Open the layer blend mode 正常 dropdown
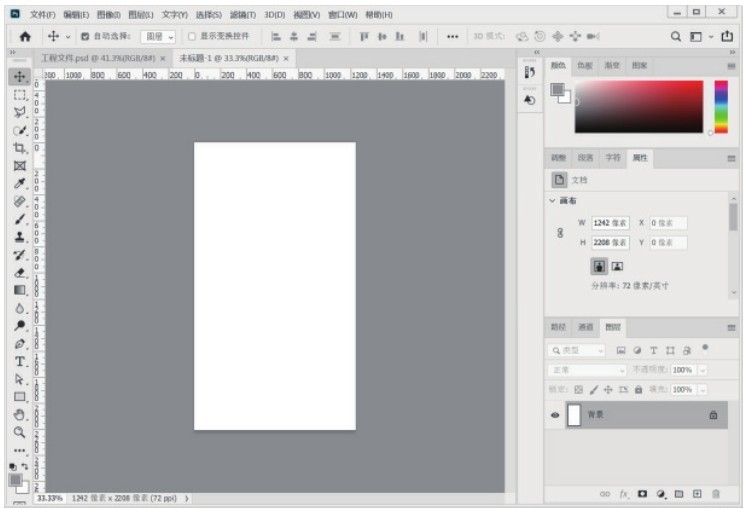The width and height of the screenshot is (746, 509). pos(586,370)
